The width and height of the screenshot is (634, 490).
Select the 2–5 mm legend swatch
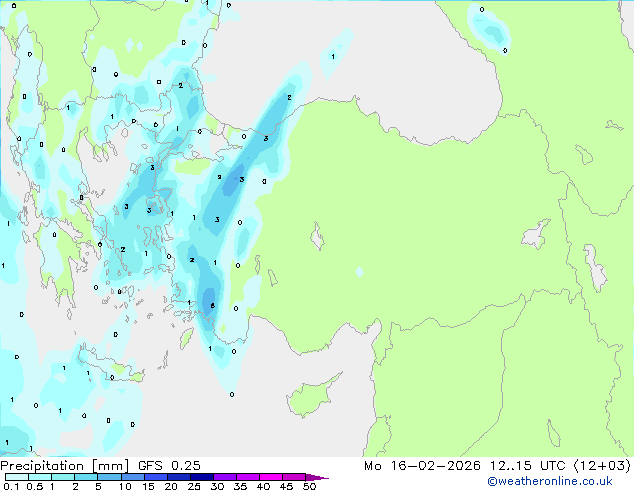[86, 477]
